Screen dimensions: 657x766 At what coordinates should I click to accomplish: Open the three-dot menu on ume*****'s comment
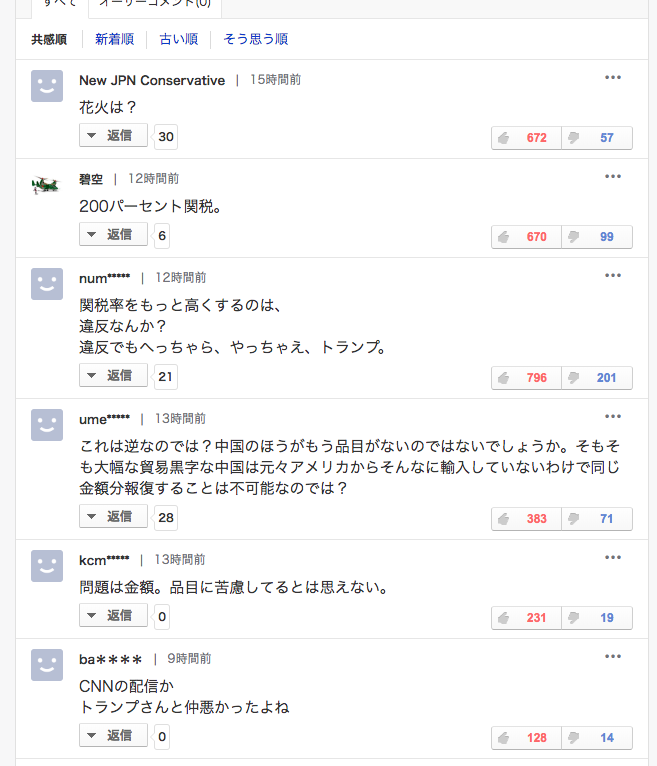[x=613, y=416]
